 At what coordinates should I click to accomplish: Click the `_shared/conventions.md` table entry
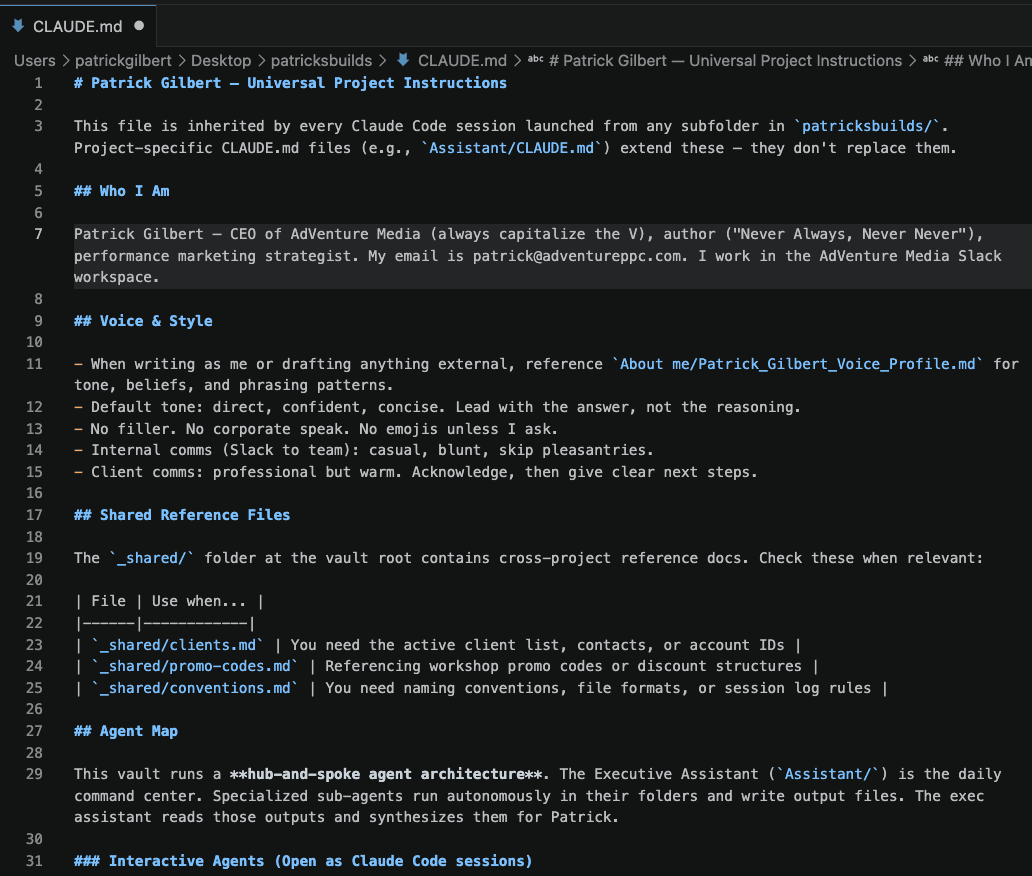194,687
